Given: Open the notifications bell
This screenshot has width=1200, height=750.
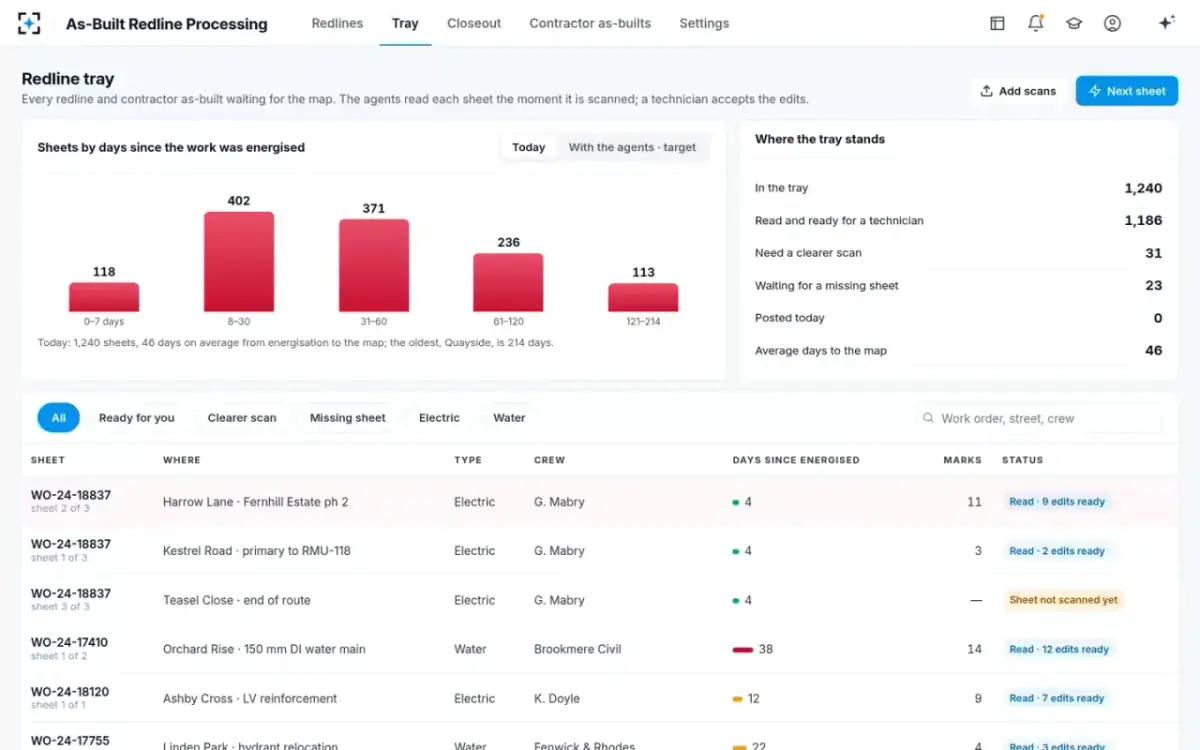Looking at the screenshot, I should [x=1036, y=23].
